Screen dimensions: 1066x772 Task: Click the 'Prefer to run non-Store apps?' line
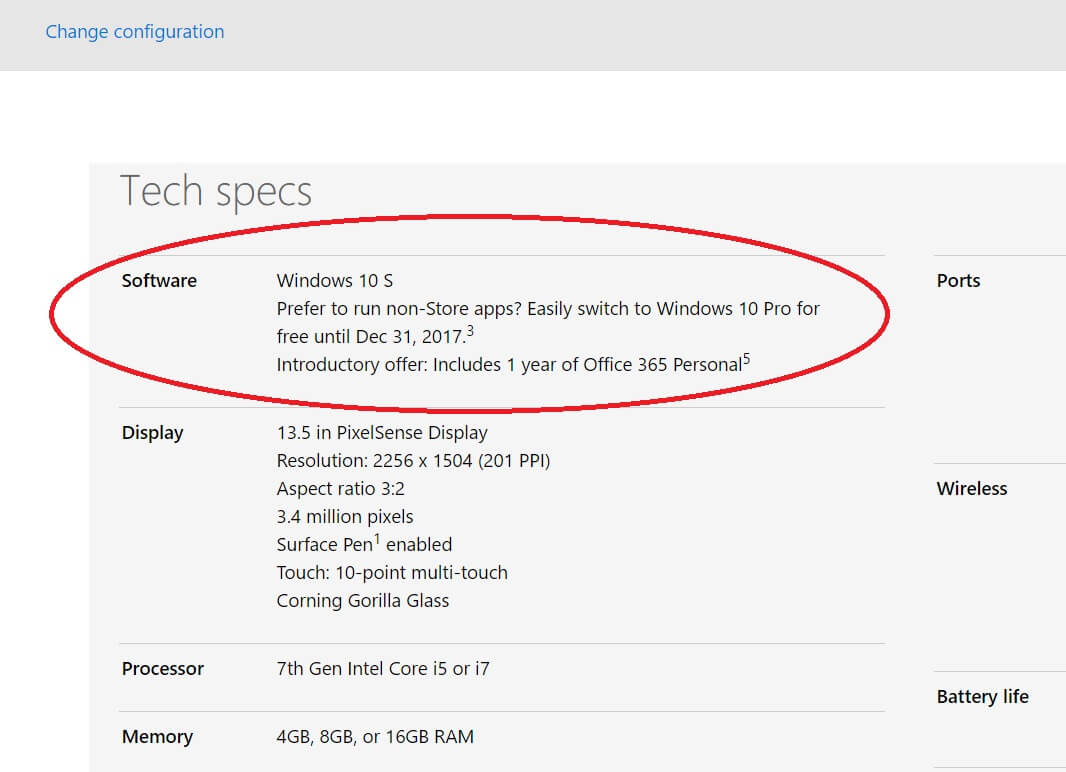pyautogui.click(x=548, y=309)
